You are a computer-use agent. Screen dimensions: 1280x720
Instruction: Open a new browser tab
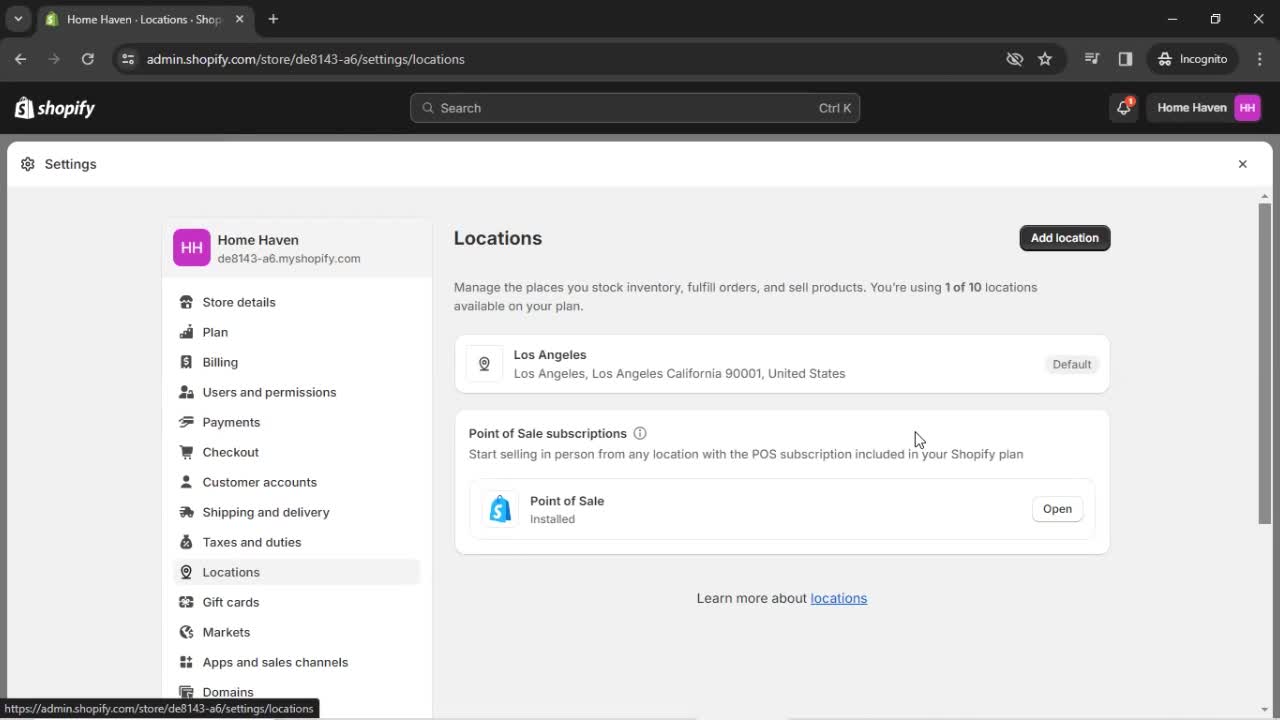pyautogui.click(x=273, y=19)
